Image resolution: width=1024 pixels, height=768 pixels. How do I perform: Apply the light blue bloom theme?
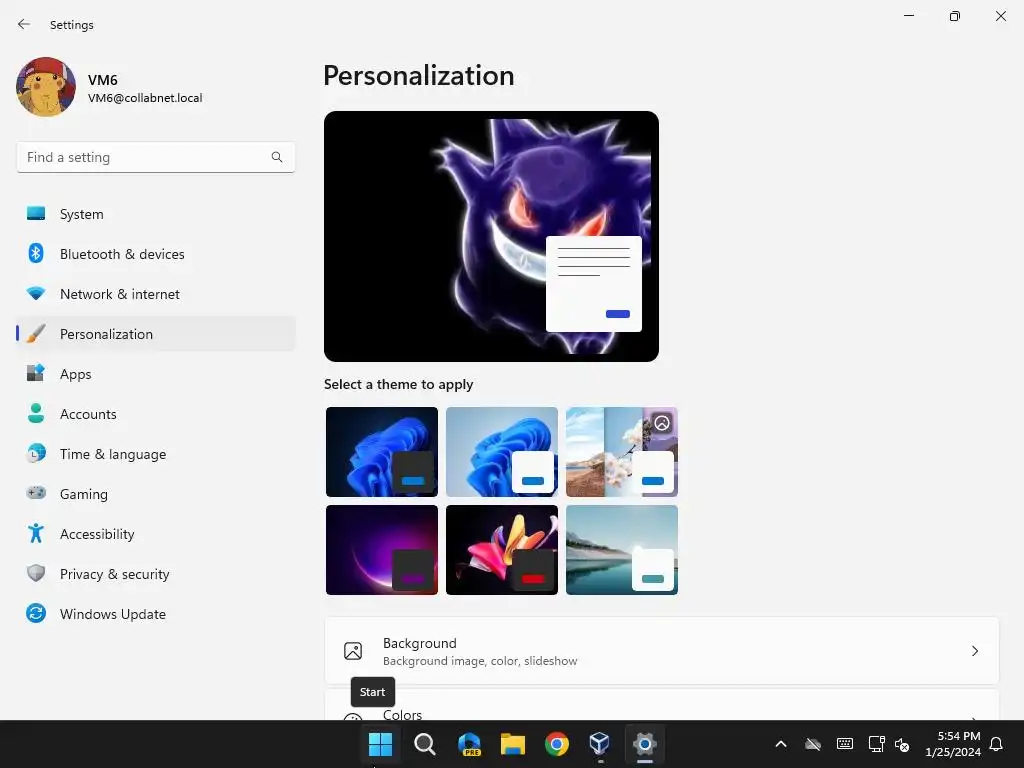[502, 452]
